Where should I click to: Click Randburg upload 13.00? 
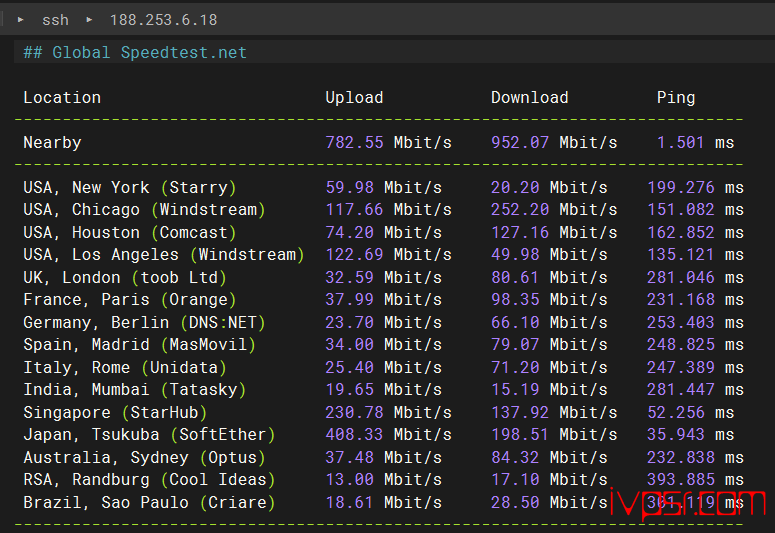tap(349, 480)
